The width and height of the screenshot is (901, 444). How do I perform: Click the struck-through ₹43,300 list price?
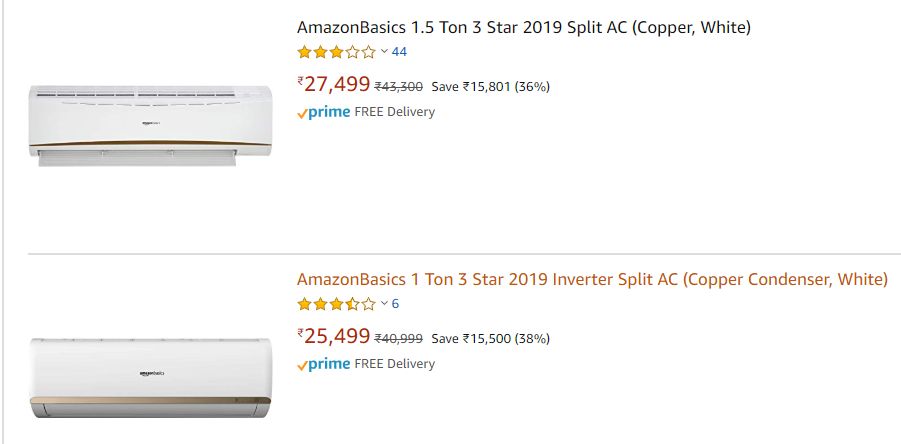[400, 87]
